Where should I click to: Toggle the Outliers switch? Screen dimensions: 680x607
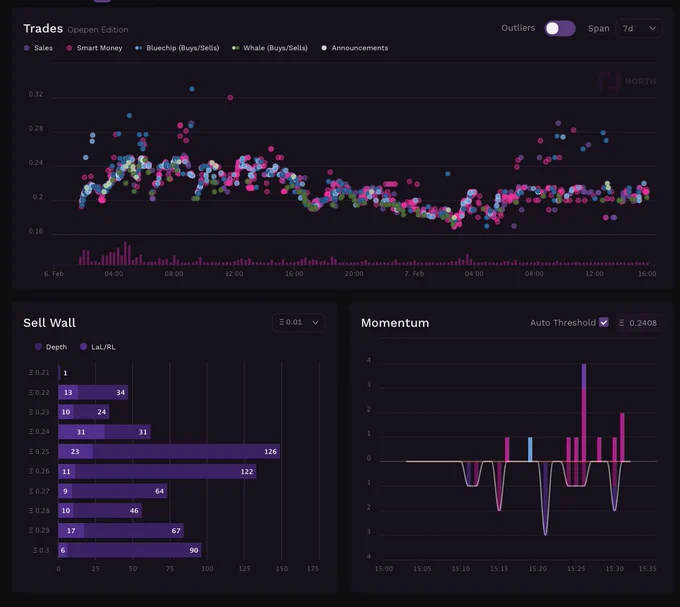coord(559,29)
